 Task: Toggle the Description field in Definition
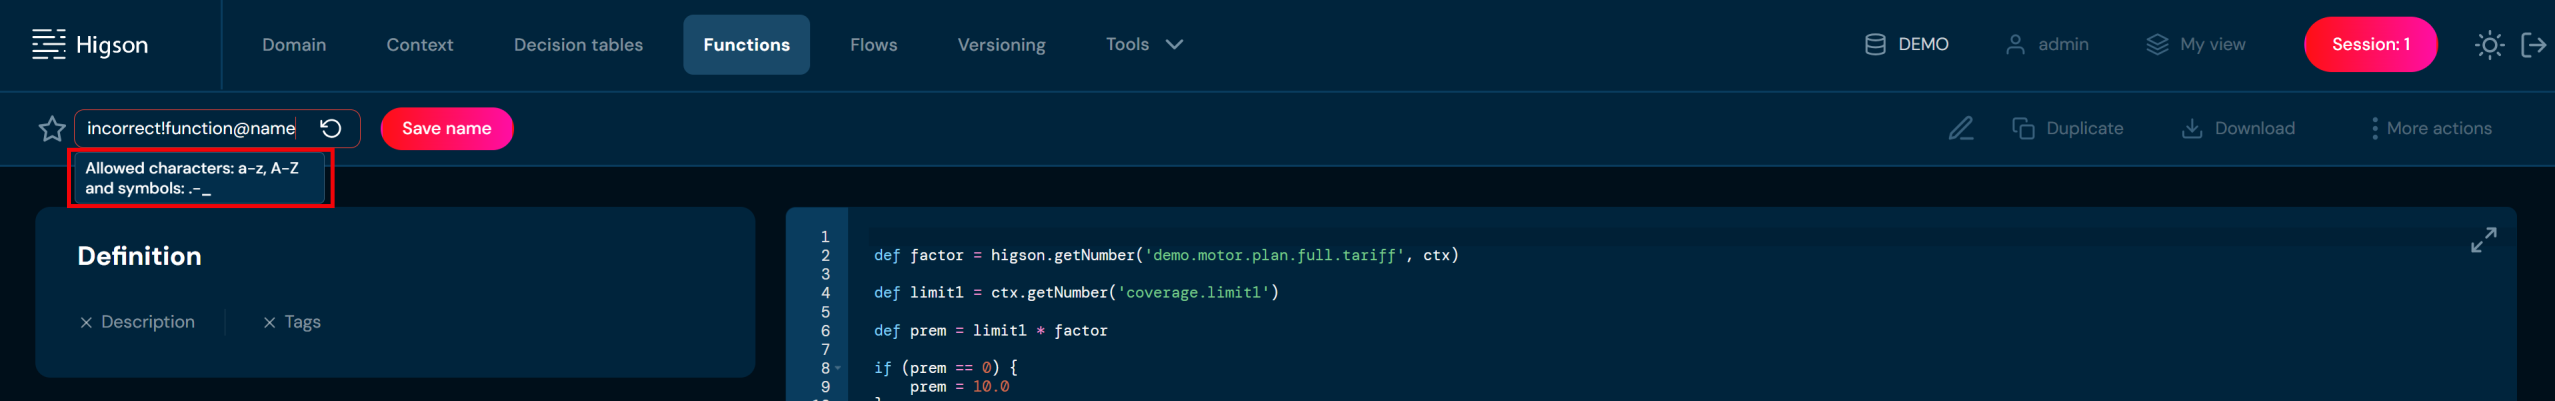pos(137,322)
